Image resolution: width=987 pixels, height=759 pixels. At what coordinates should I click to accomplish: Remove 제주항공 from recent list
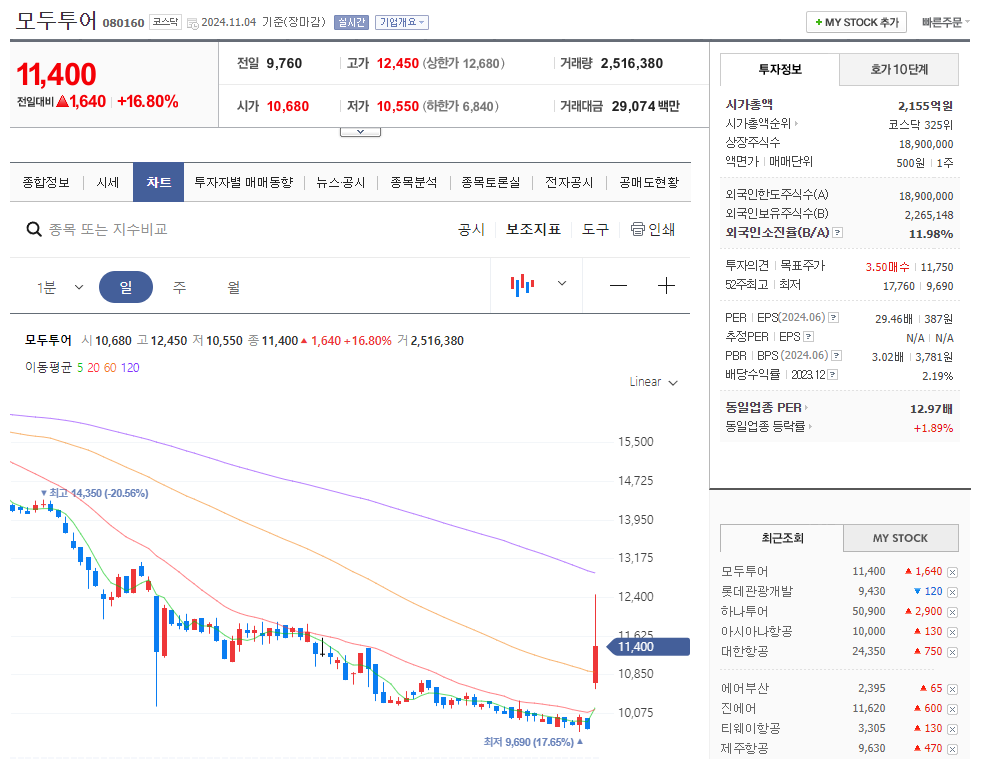(952, 750)
